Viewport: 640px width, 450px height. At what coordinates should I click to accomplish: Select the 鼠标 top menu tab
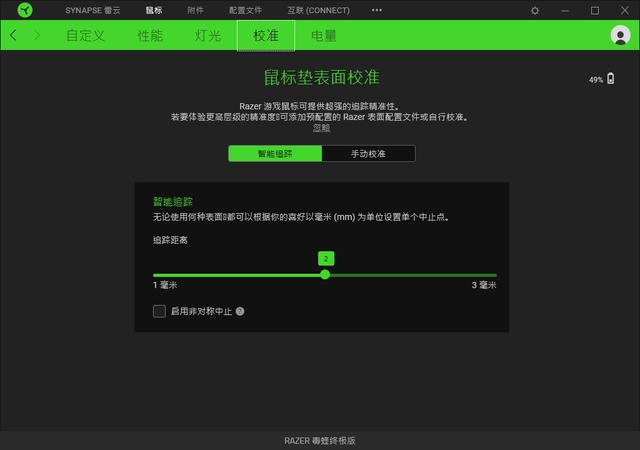coord(154,10)
